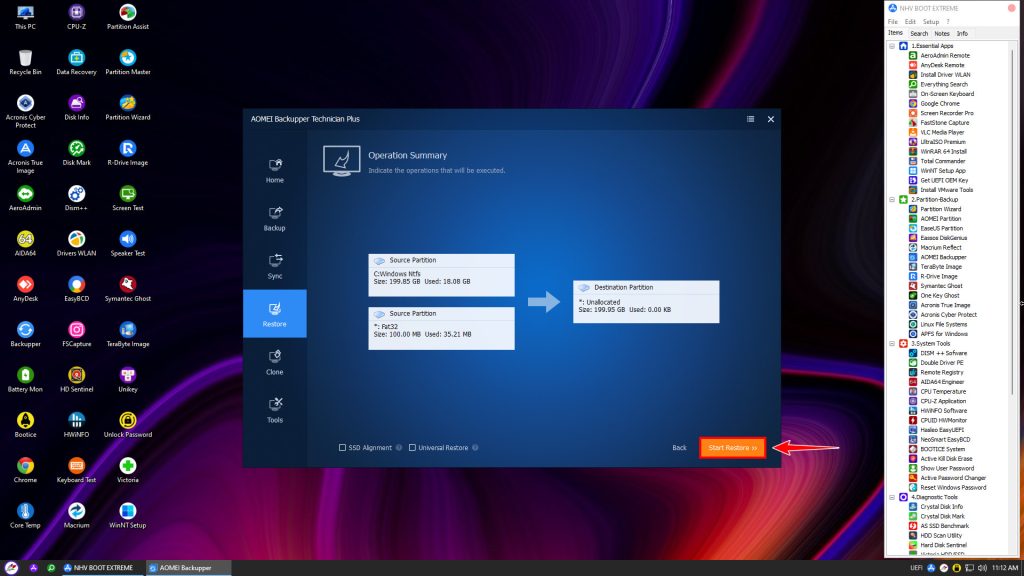Go Back from the Operation Summary

tap(679, 447)
